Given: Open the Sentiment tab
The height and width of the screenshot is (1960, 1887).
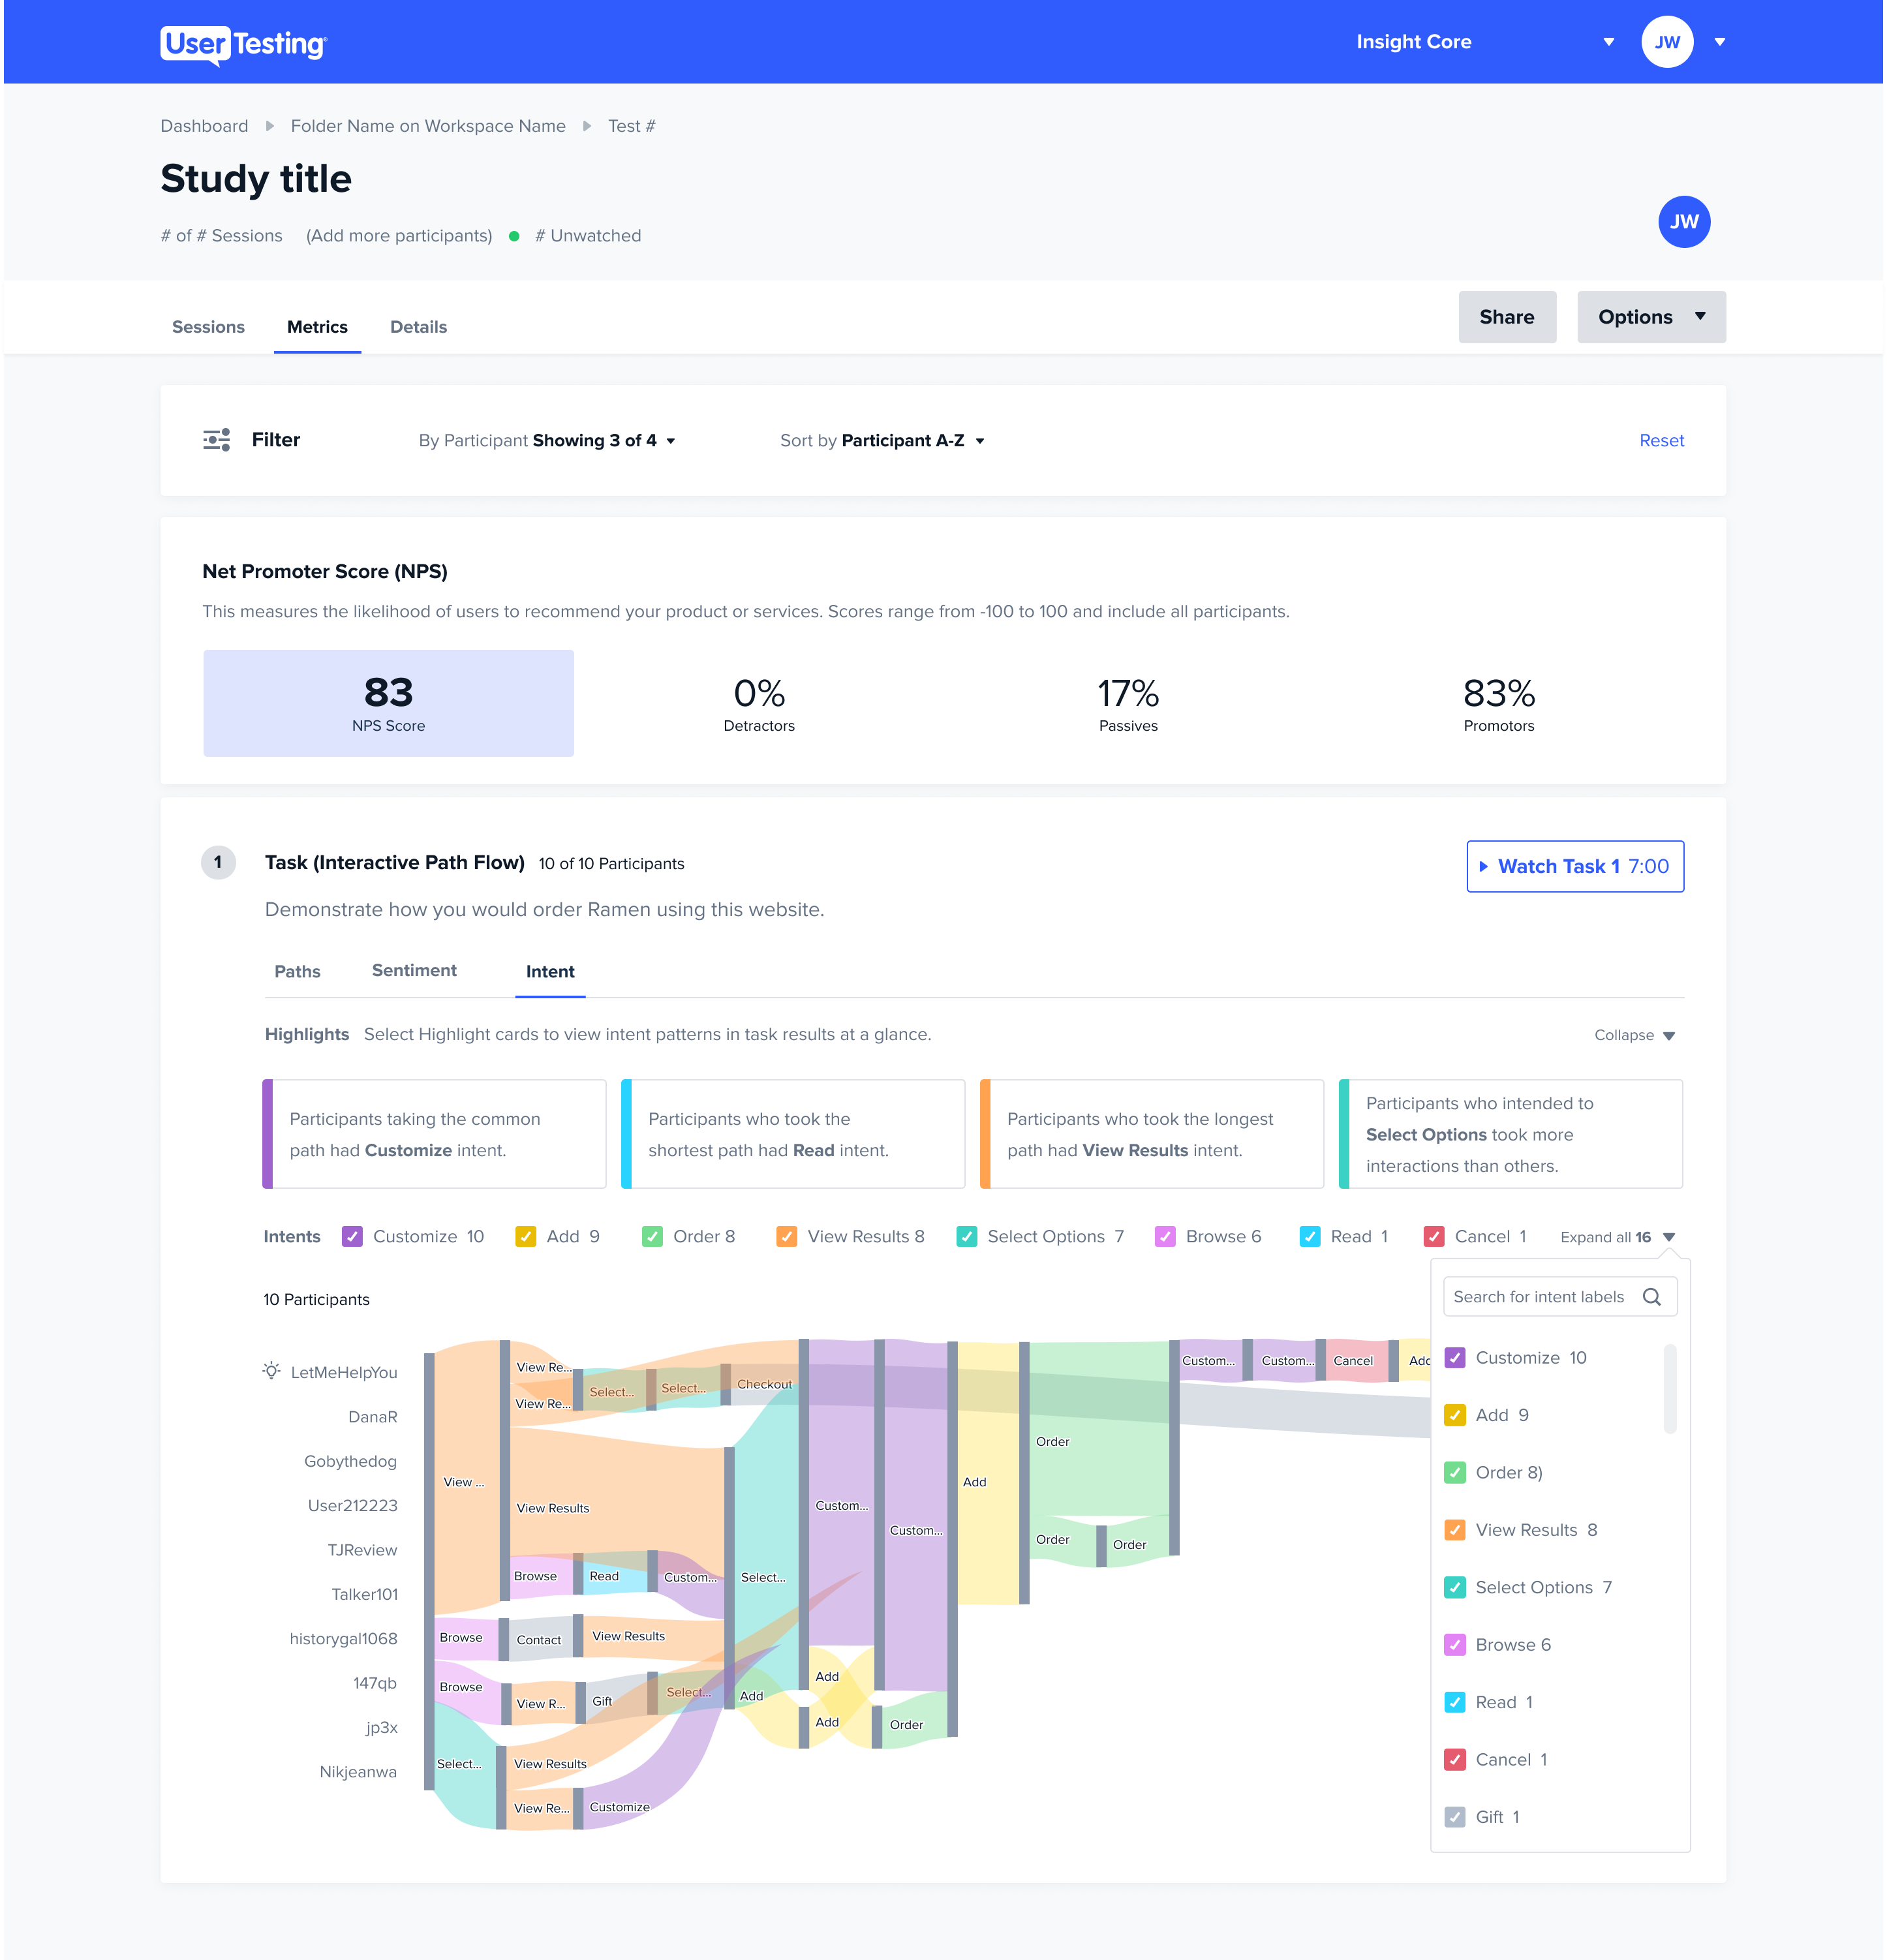Looking at the screenshot, I should tap(414, 971).
